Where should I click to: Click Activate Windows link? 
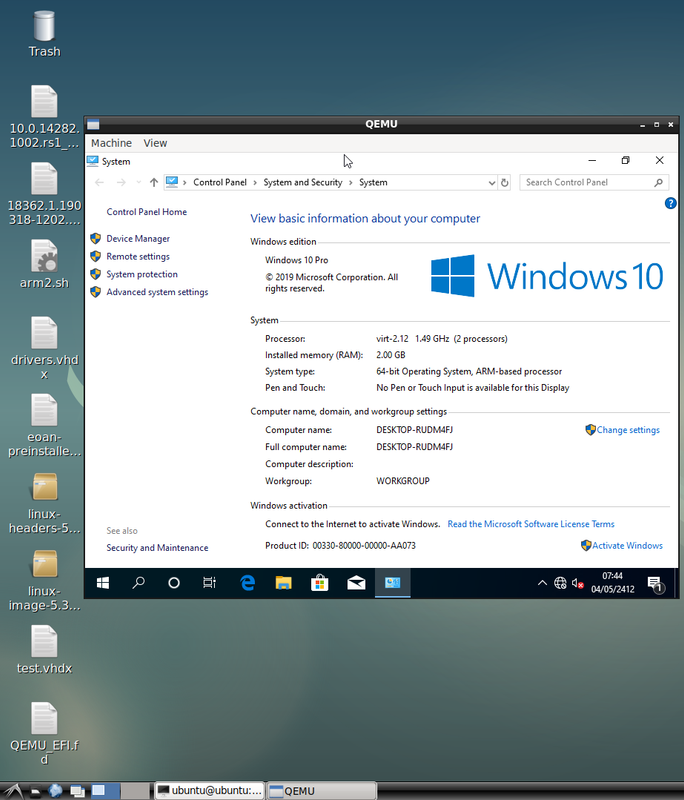(627, 545)
